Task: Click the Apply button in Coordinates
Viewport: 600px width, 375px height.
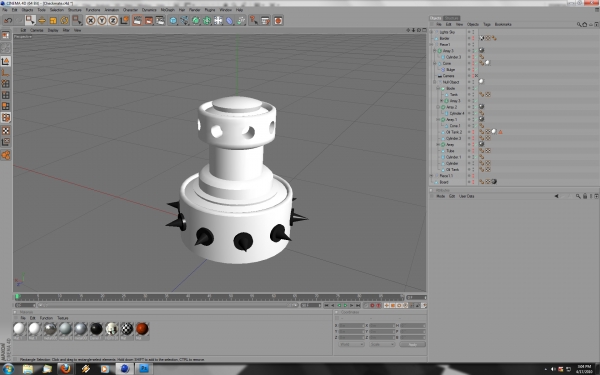Action: 412,344
